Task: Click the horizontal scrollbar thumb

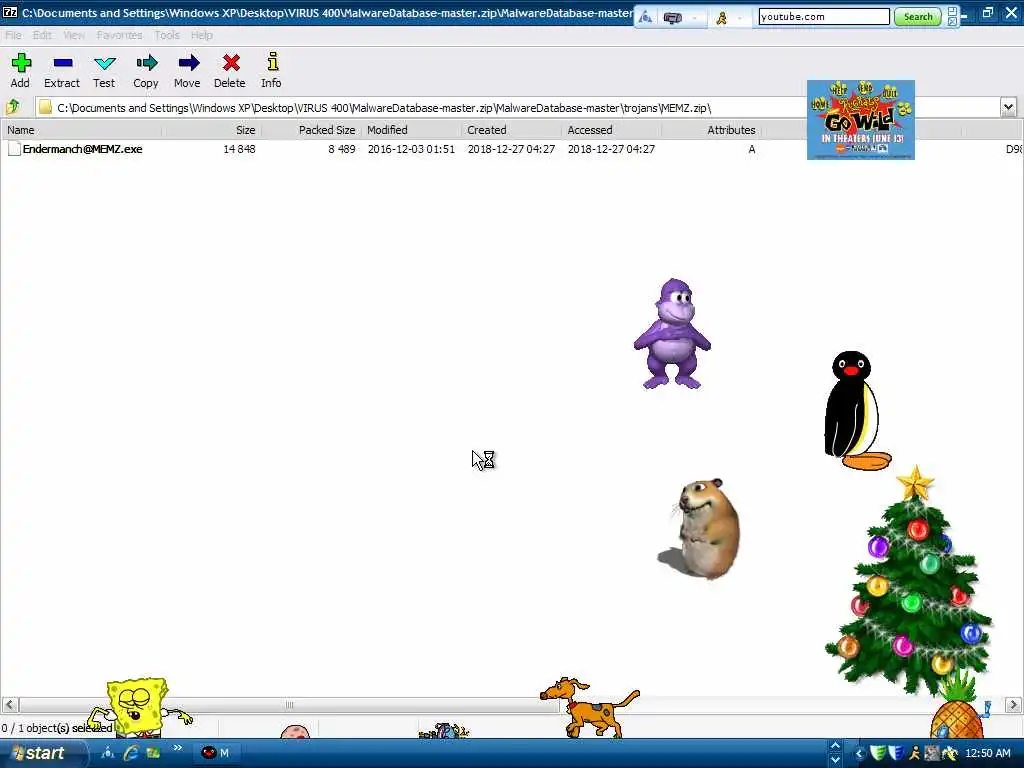Action: pos(289,705)
